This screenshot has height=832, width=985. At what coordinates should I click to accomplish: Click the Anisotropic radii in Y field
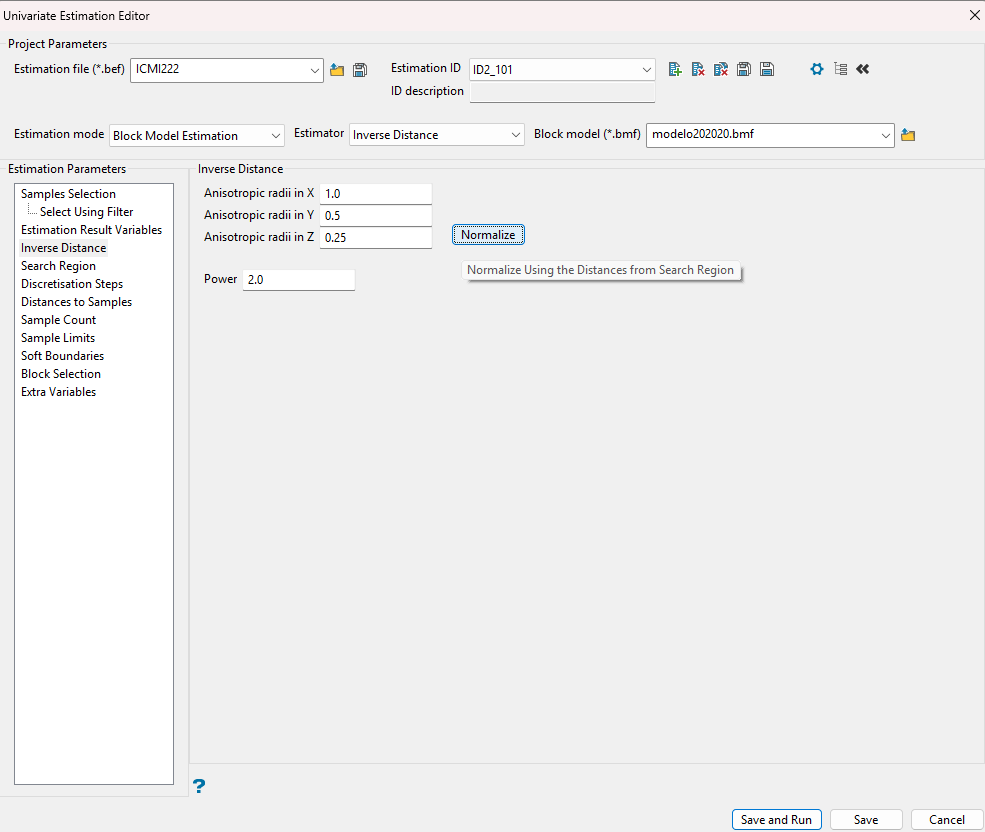point(376,216)
